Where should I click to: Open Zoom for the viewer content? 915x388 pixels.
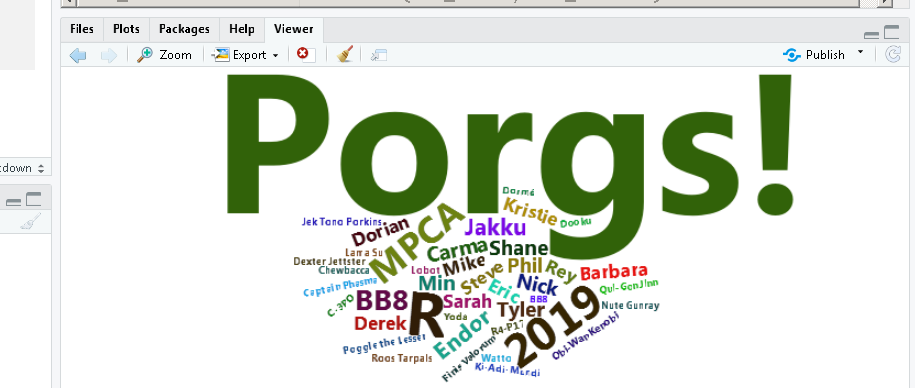click(164, 55)
